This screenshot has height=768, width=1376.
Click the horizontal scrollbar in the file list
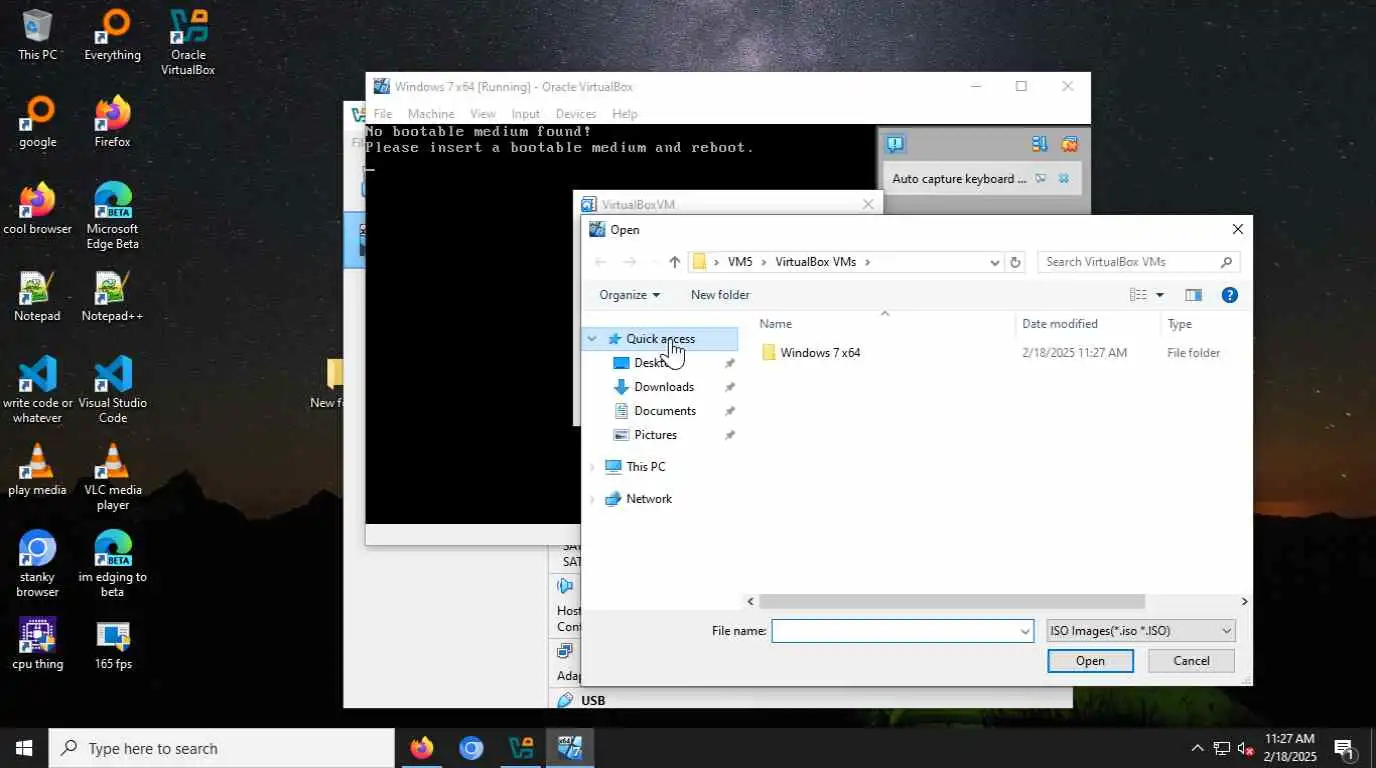[x=951, y=602]
